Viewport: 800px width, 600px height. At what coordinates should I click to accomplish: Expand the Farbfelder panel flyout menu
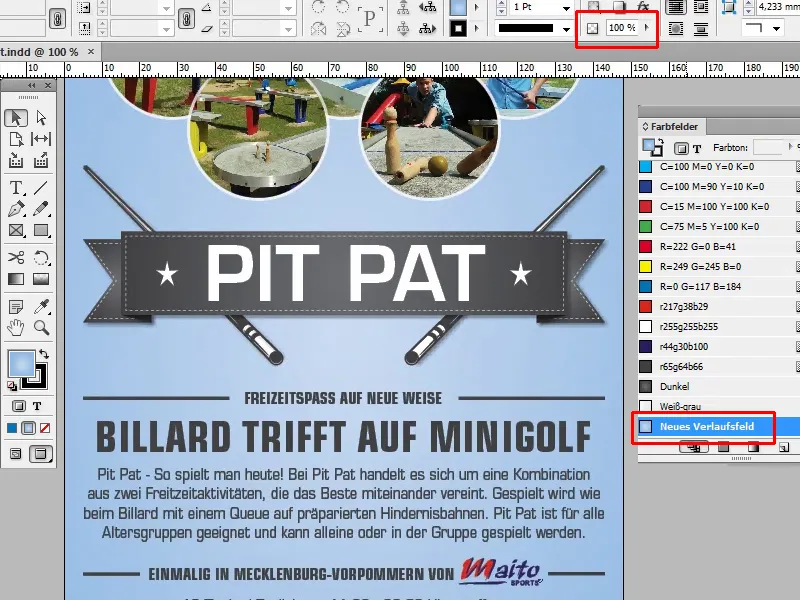[x=794, y=128]
